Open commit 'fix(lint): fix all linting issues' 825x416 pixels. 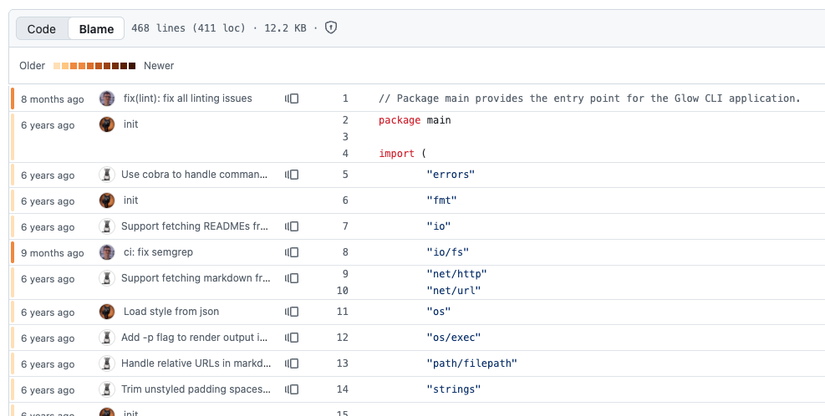(188, 98)
